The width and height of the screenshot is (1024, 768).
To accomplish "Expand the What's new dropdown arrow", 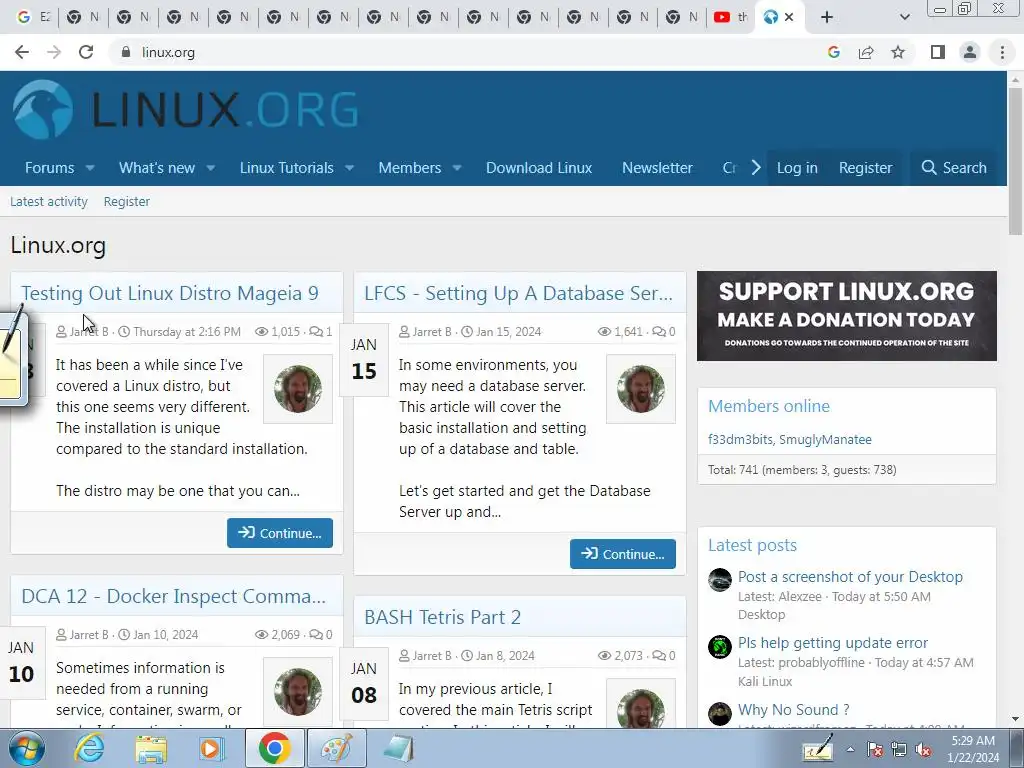I will tap(210, 168).
